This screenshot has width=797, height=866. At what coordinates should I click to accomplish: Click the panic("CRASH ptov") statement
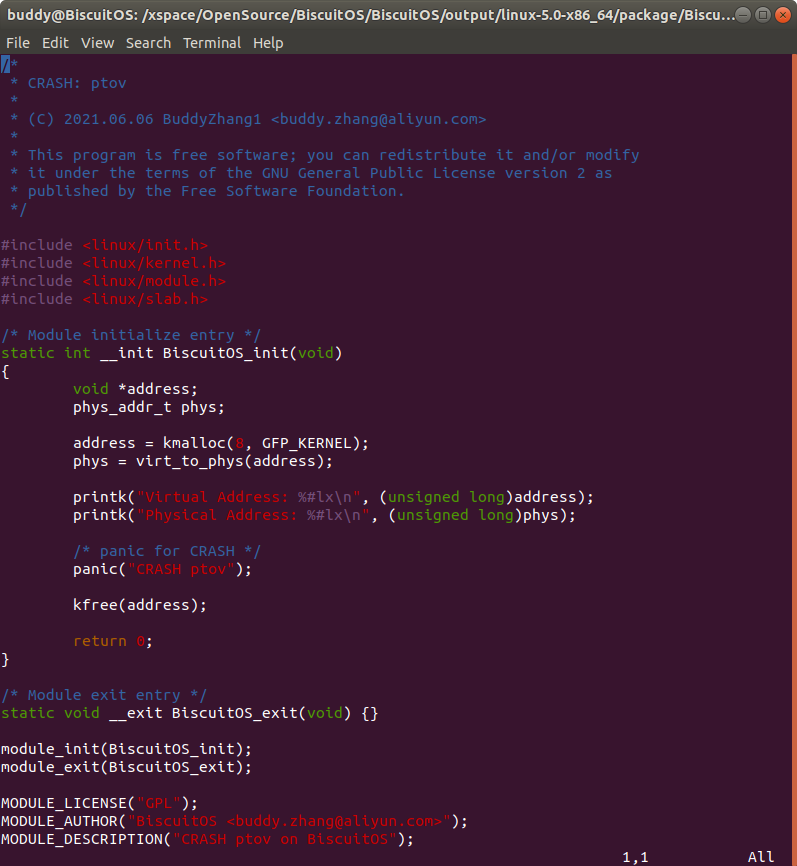pyautogui.click(x=162, y=569)
